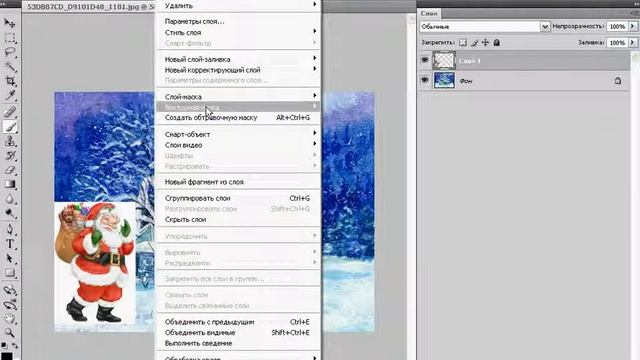Click the Заливка 100% value field
Screen dimensions: 640x360
(617, 42)
